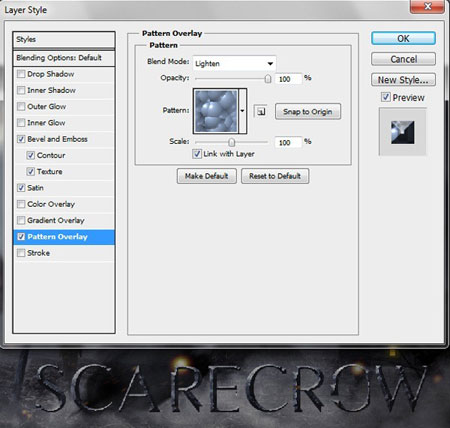Select the Color Overlay style entry
450x428 pixels.
(64, 204)
